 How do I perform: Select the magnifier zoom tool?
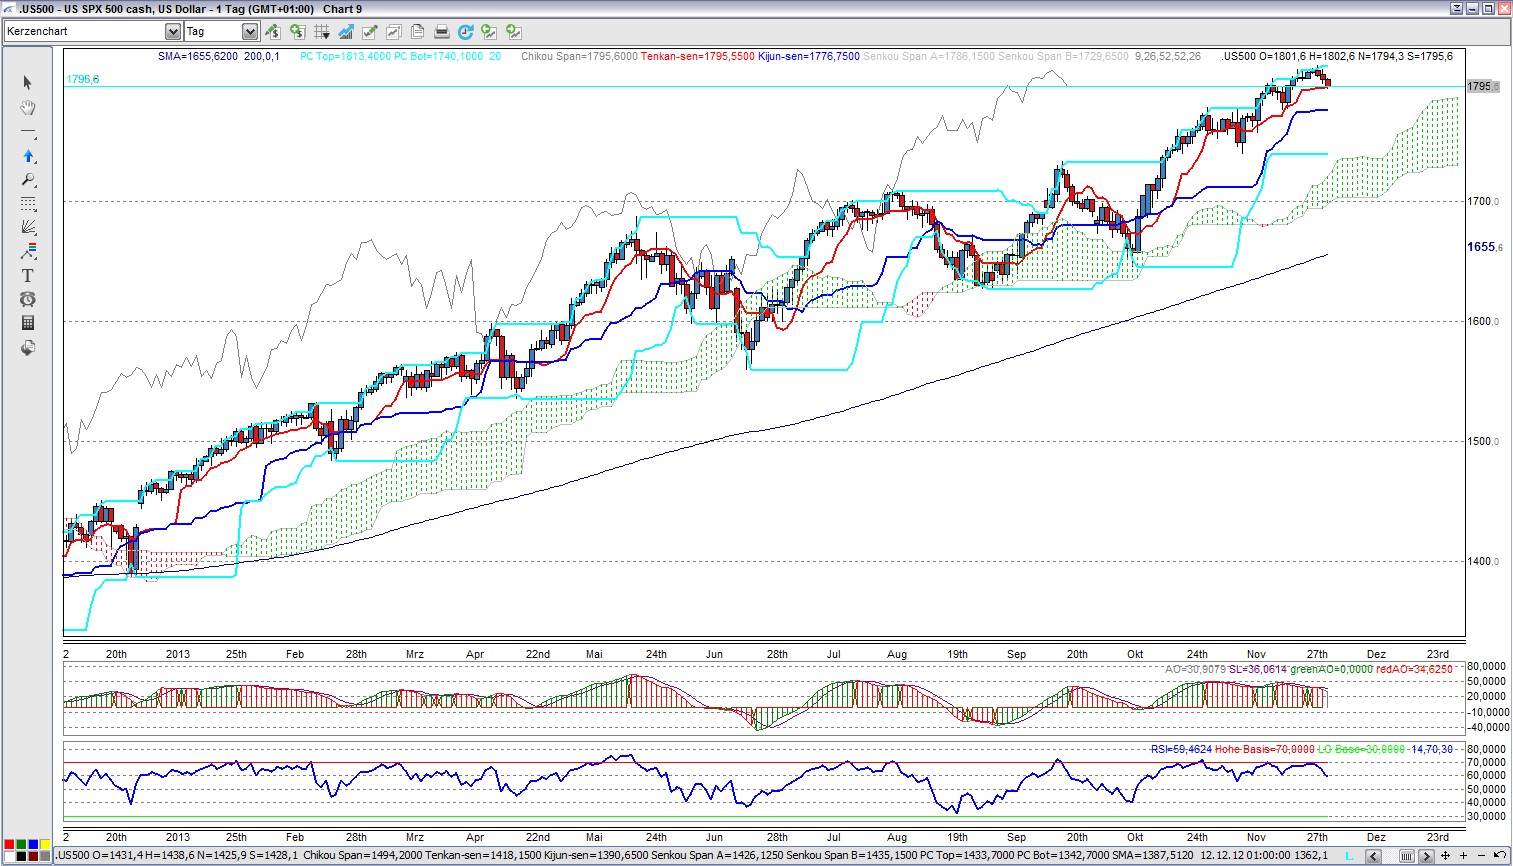coord(27,180)
